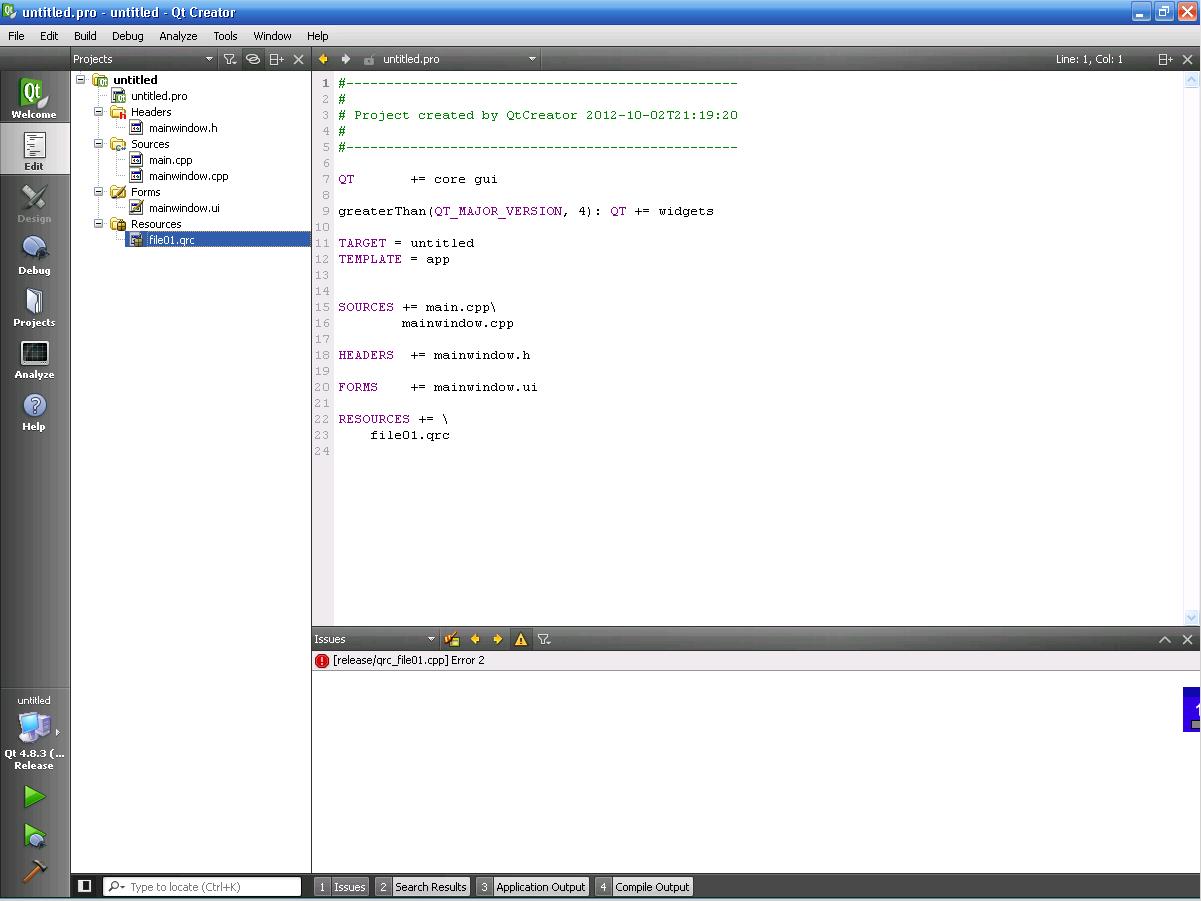Open the Projects mode icon
Image resolution: width=1201 pixels, height=901 pixels.
pos(34,307)
